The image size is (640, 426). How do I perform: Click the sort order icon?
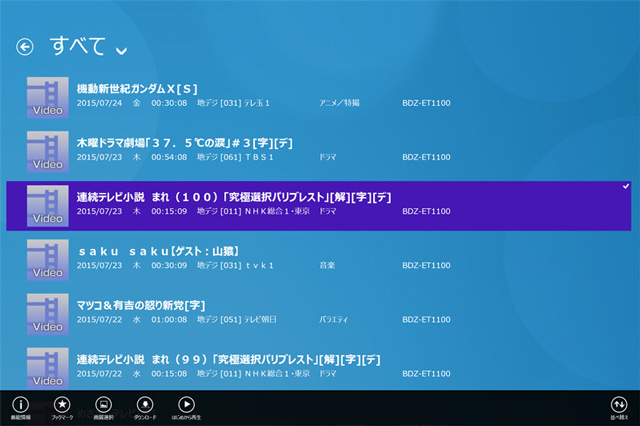618,404
